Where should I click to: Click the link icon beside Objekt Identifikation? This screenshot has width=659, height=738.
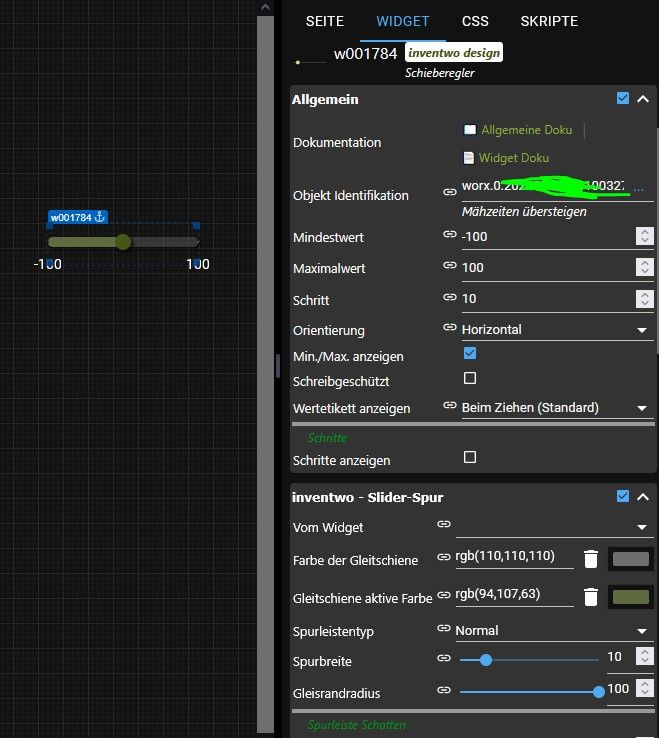450,192
